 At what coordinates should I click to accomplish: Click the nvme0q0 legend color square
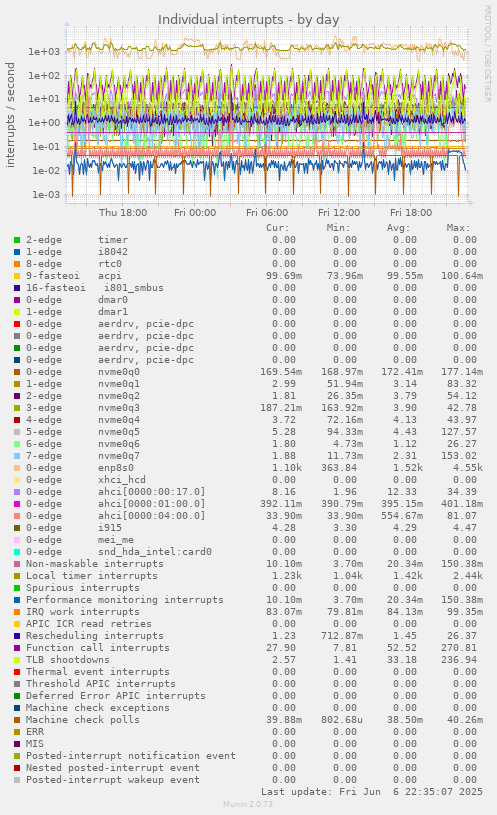point(17,372)
